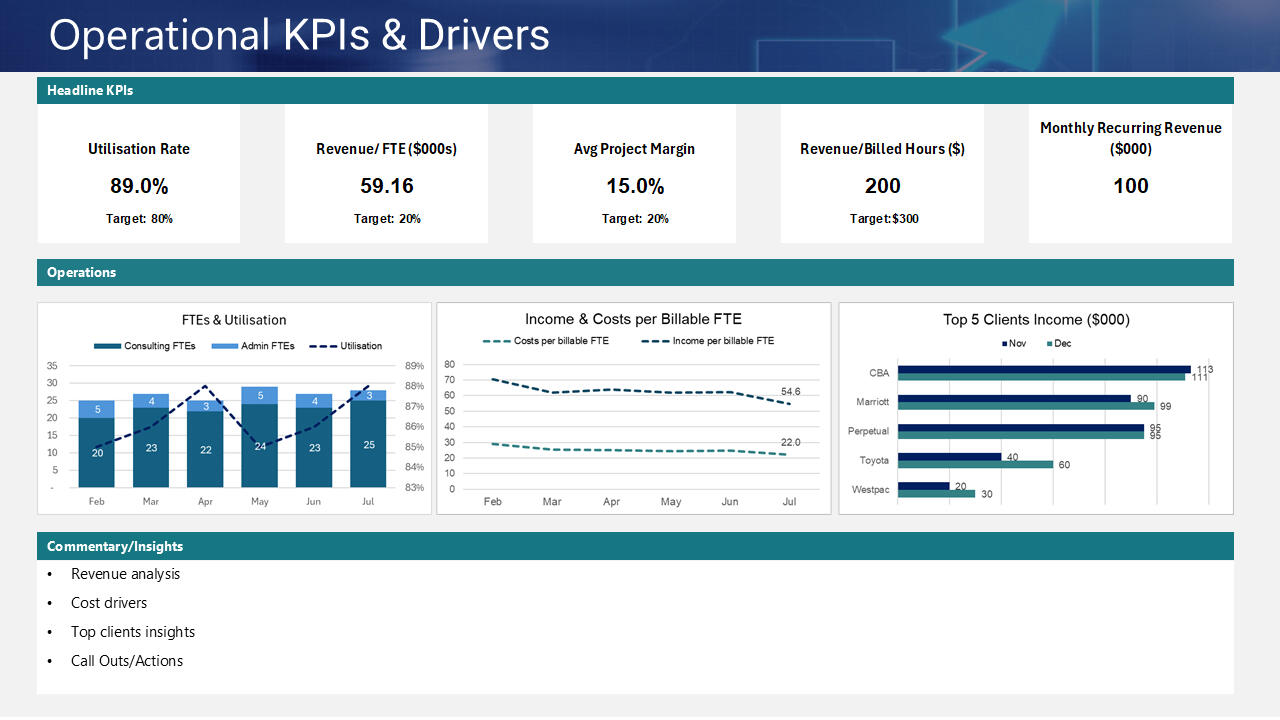Viewport: 1280px width, 720px height.
Task: Click the Revenue analysis bullet point
Action: click(126, 574)
